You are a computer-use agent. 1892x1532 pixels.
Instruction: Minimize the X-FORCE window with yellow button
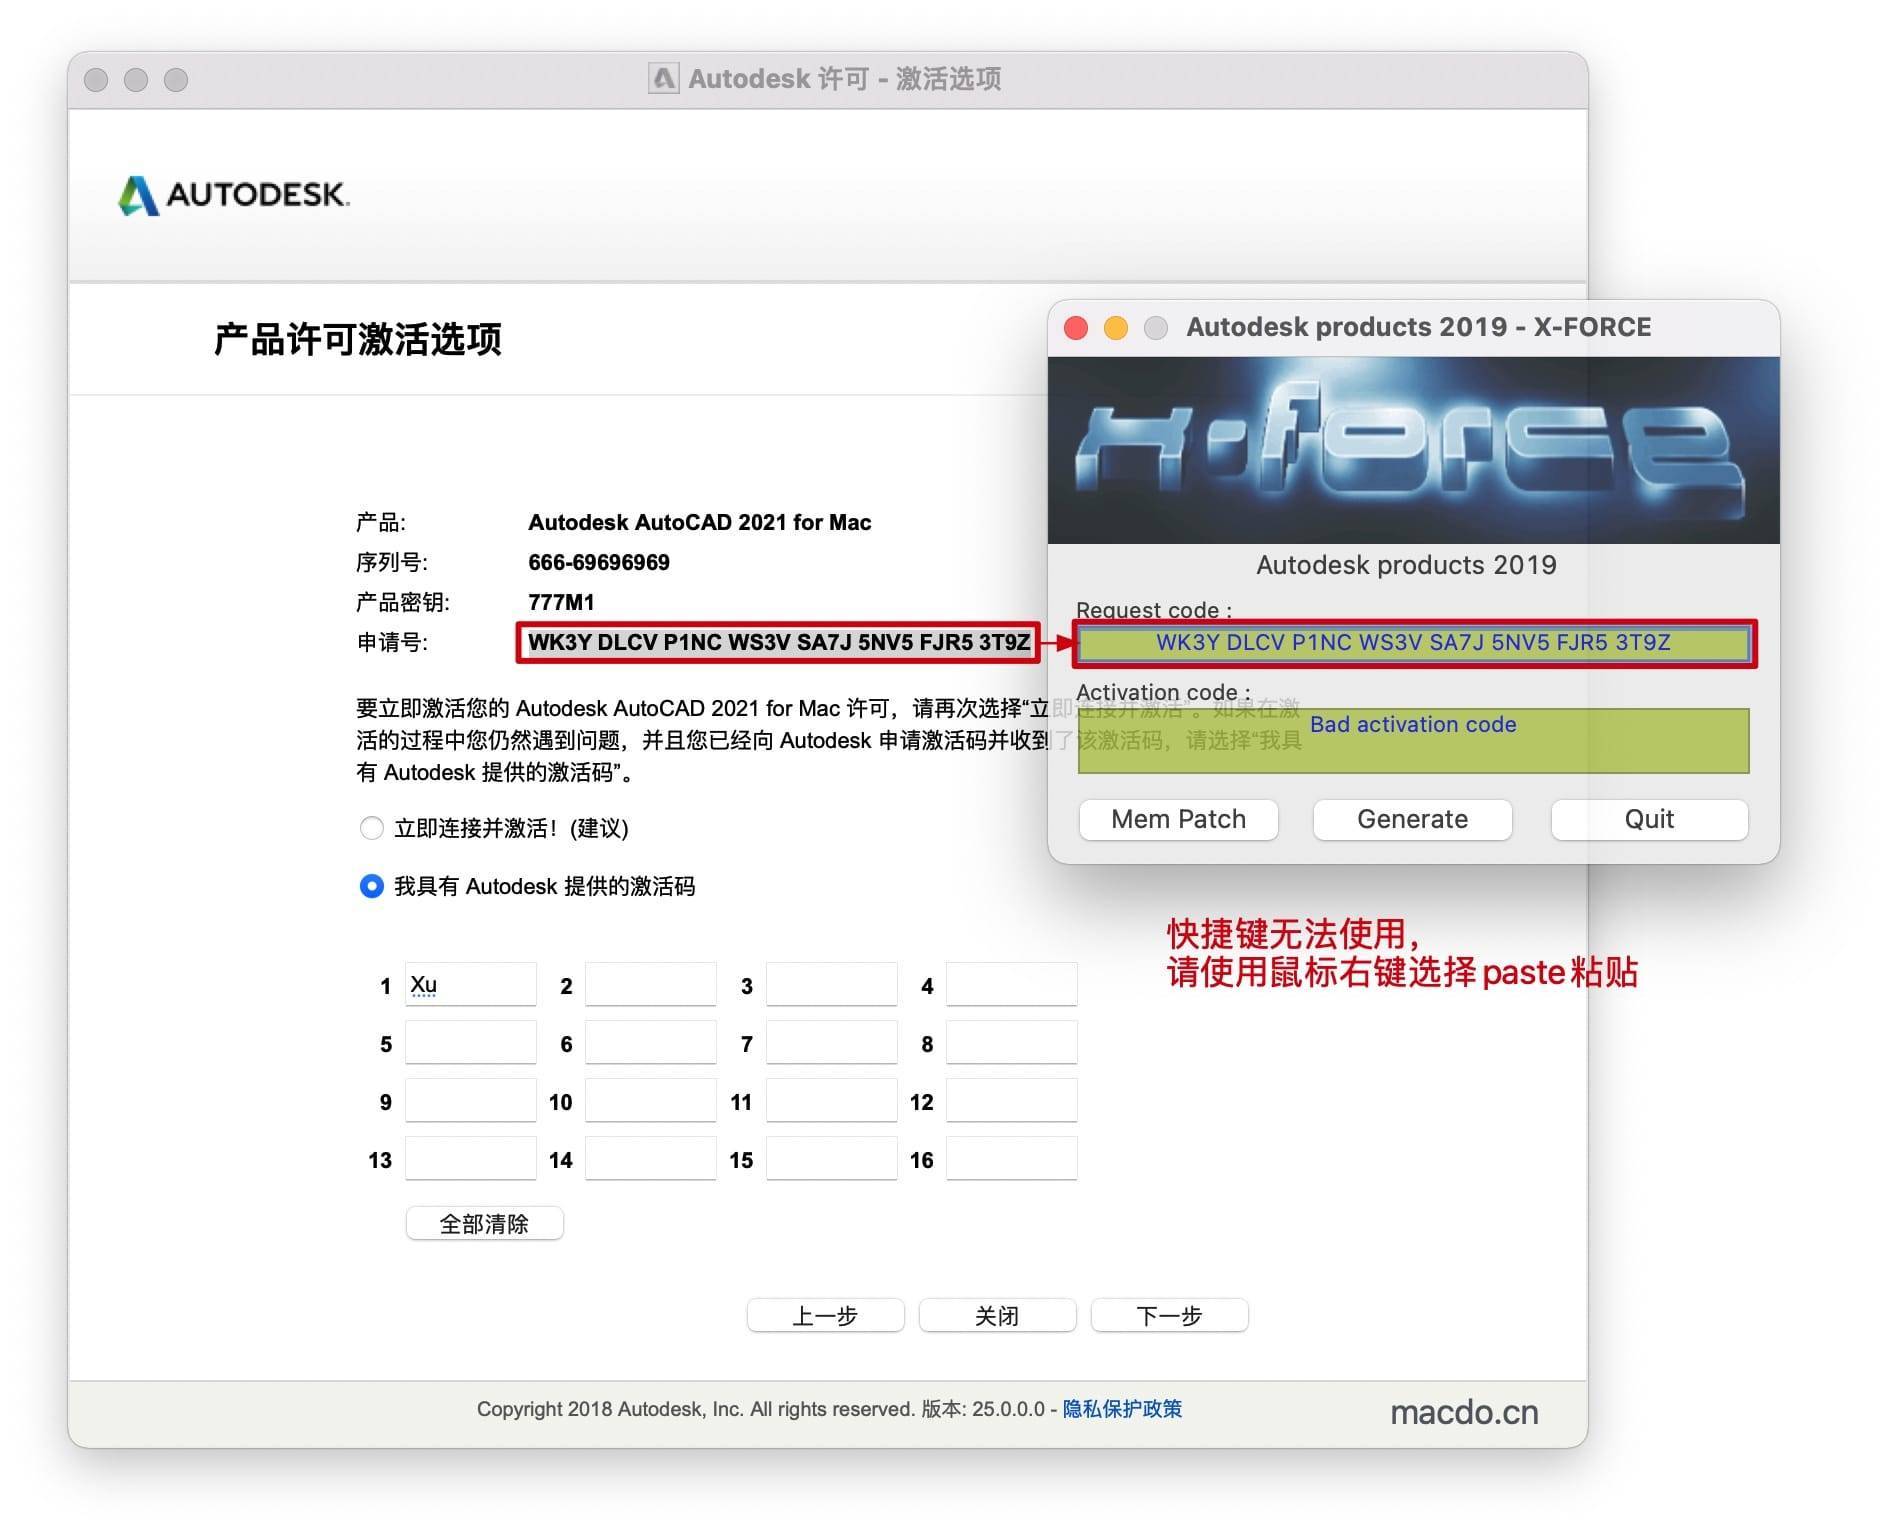(1116, 328)
